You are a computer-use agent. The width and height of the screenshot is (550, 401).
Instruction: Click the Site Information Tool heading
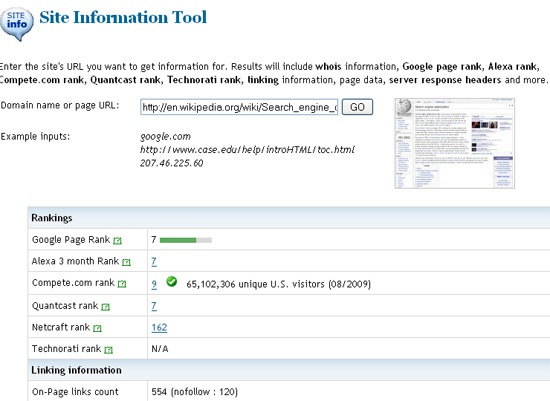click(x=123, y=17)
